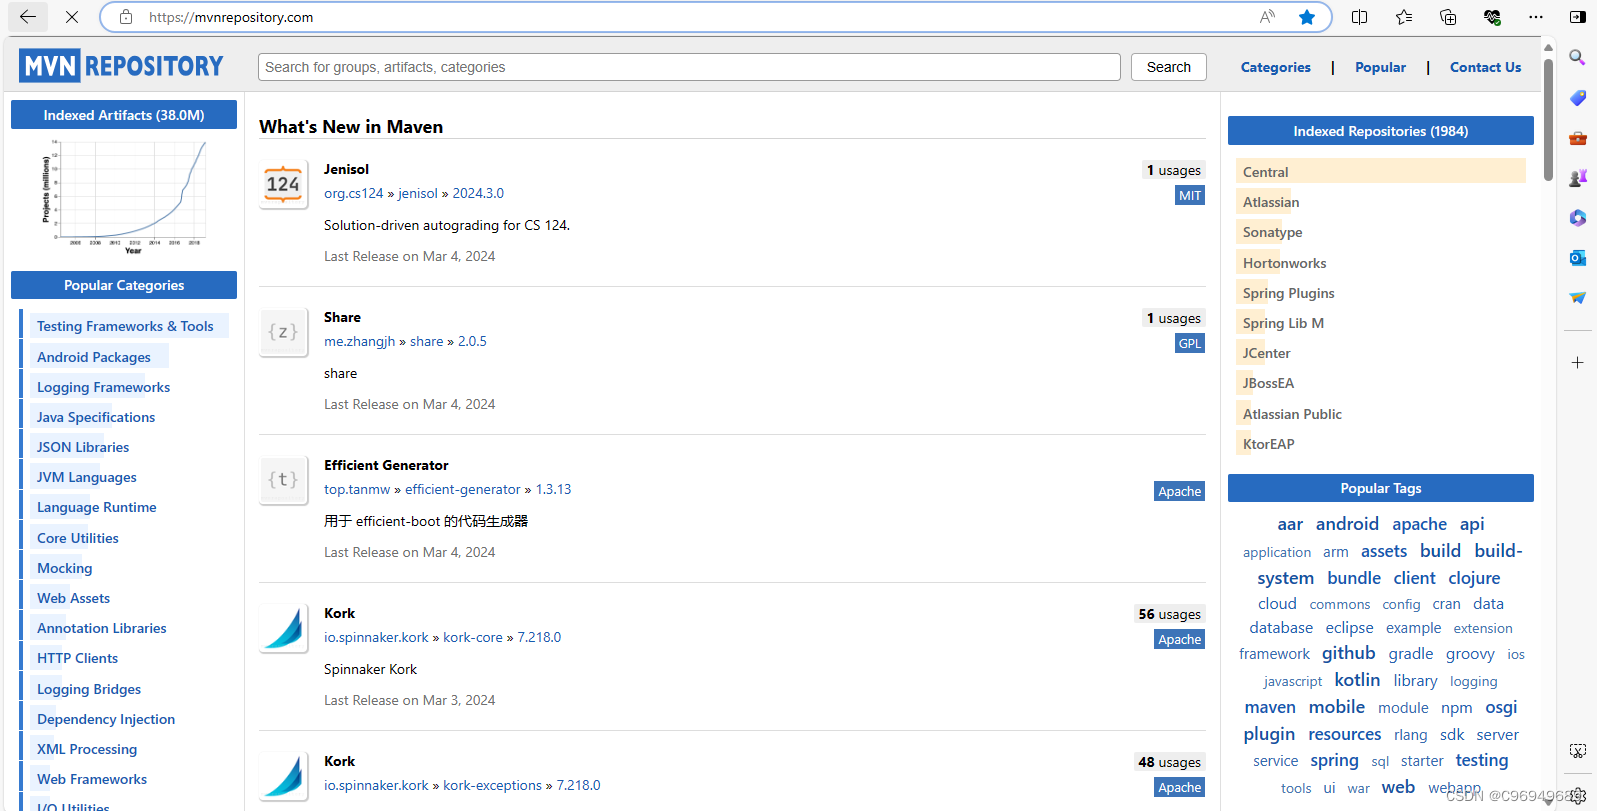Open the Hortonworks repository link
This screenshot has width=1597, height=811.
tap(1284, 263)
